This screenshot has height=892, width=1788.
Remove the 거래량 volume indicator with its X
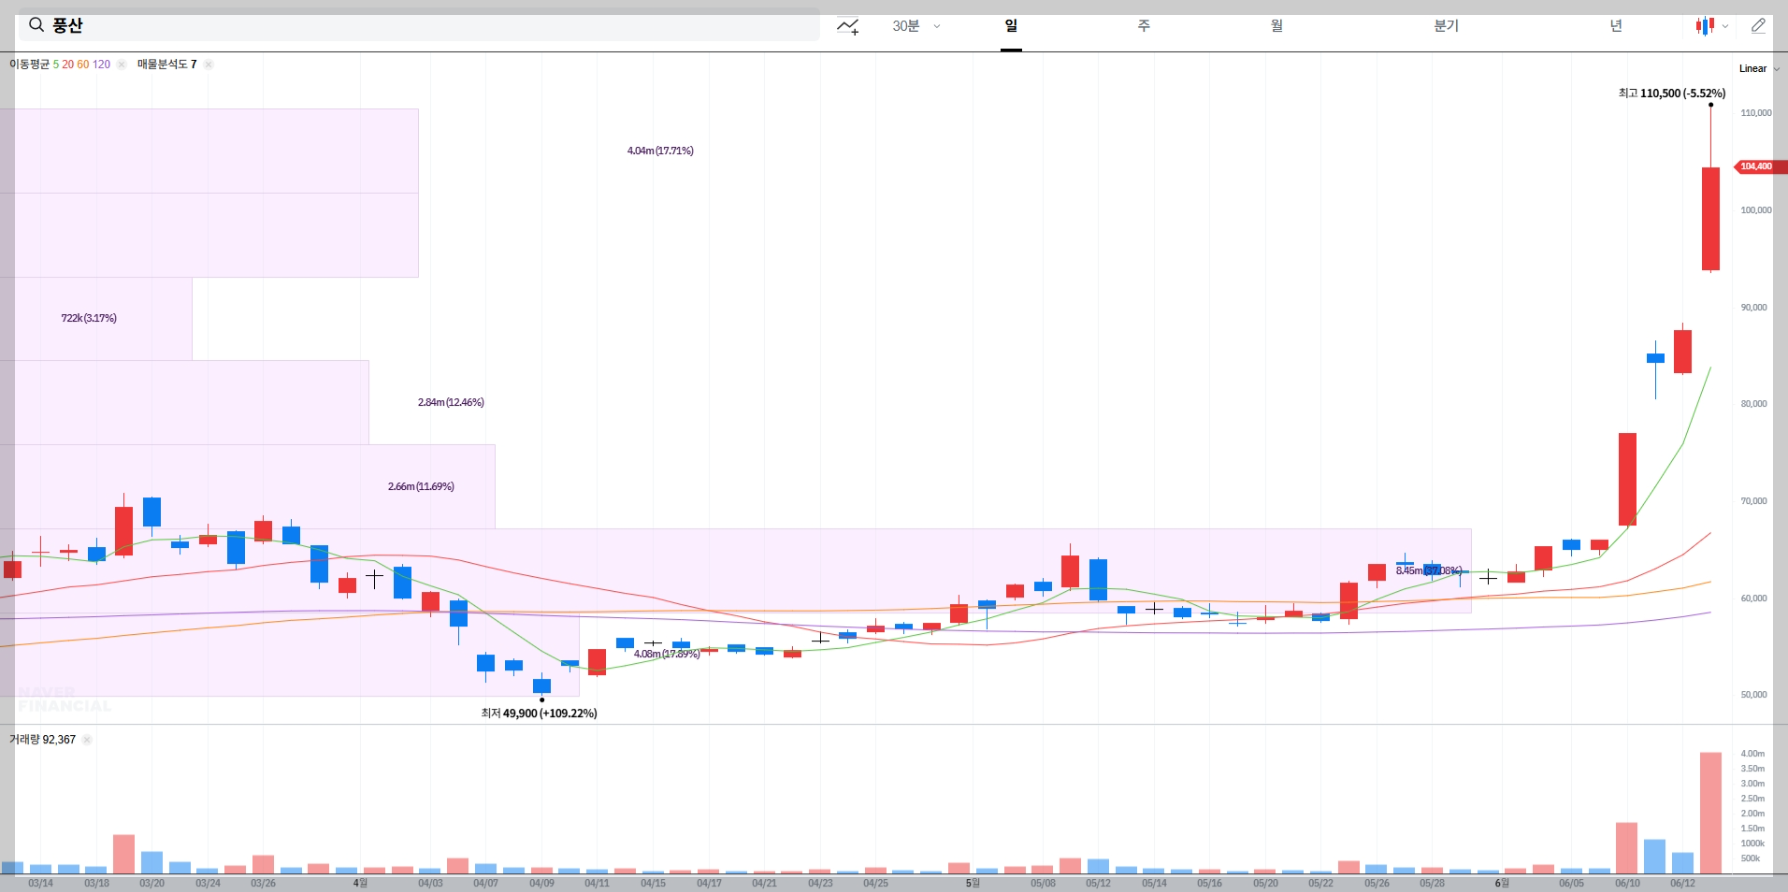87,740
